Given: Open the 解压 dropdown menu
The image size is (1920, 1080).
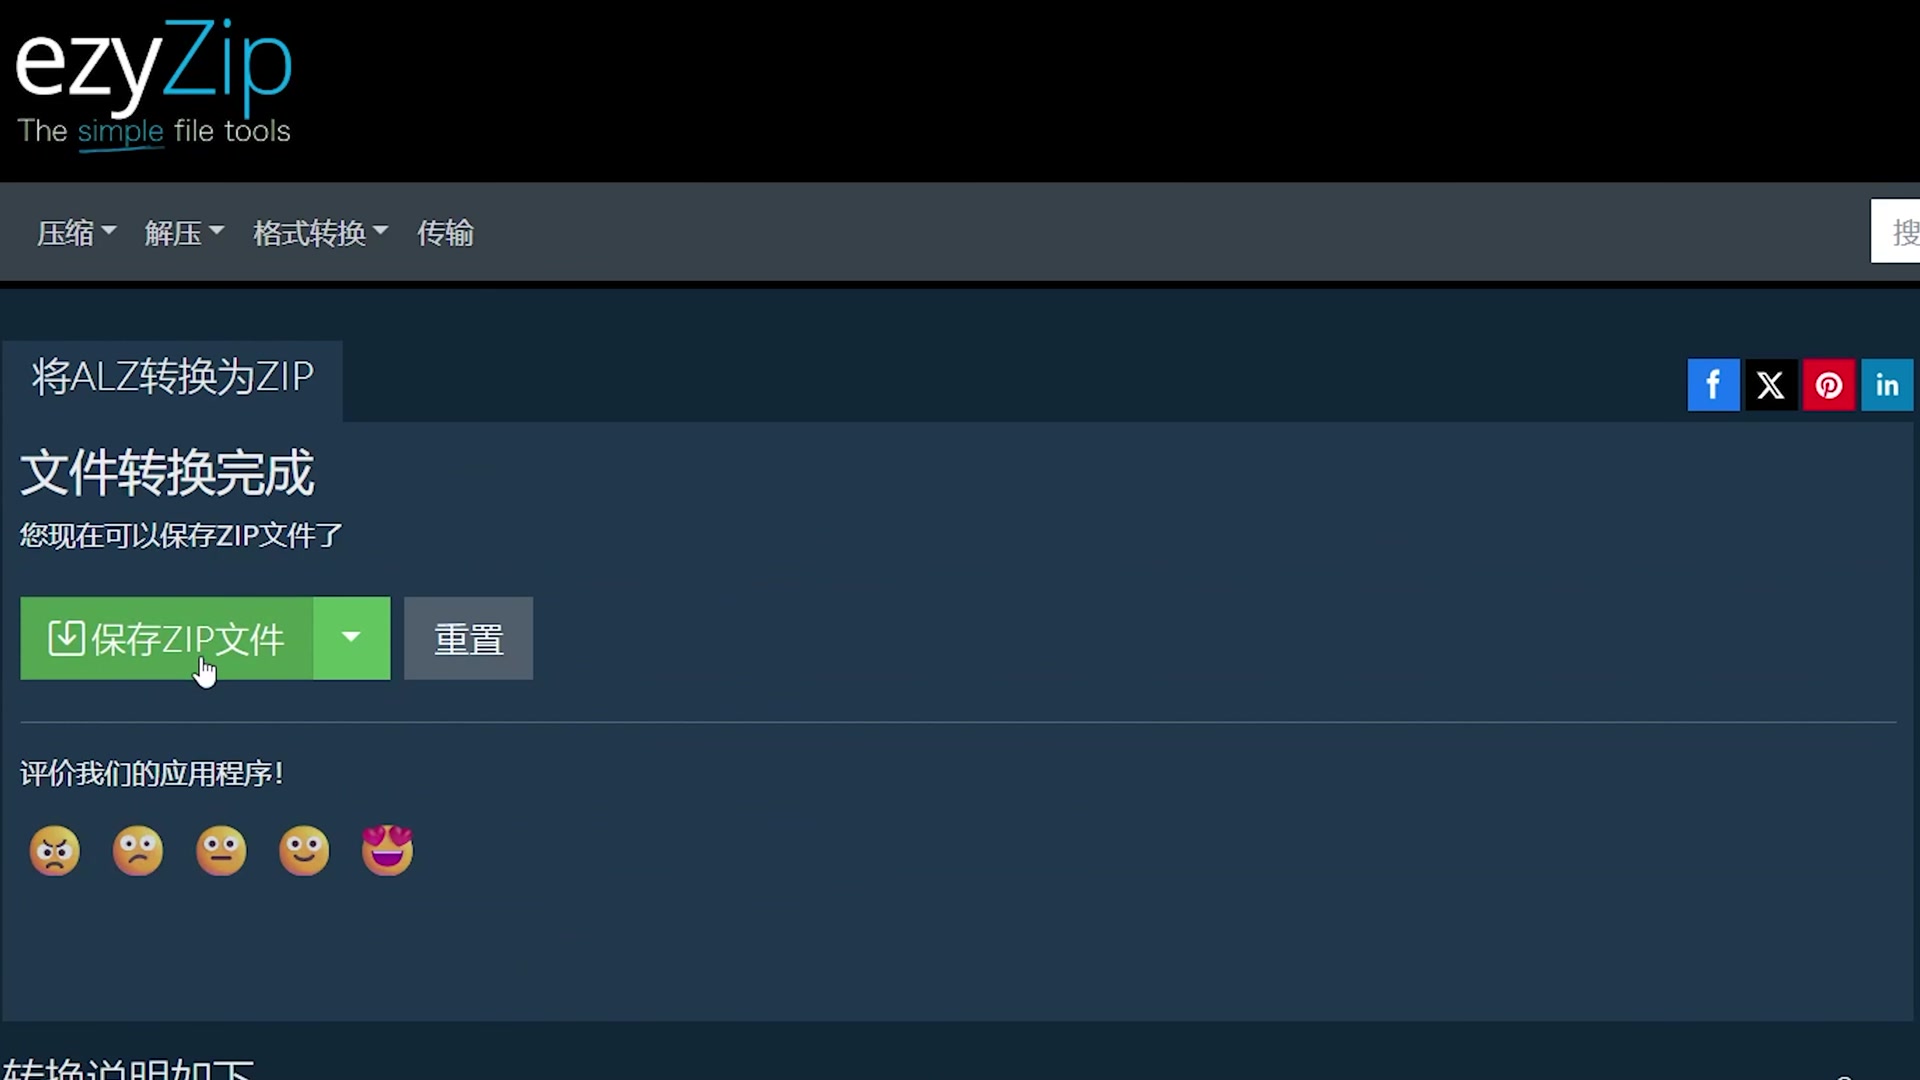Looking at the screenshot, I should click(184, 233).
